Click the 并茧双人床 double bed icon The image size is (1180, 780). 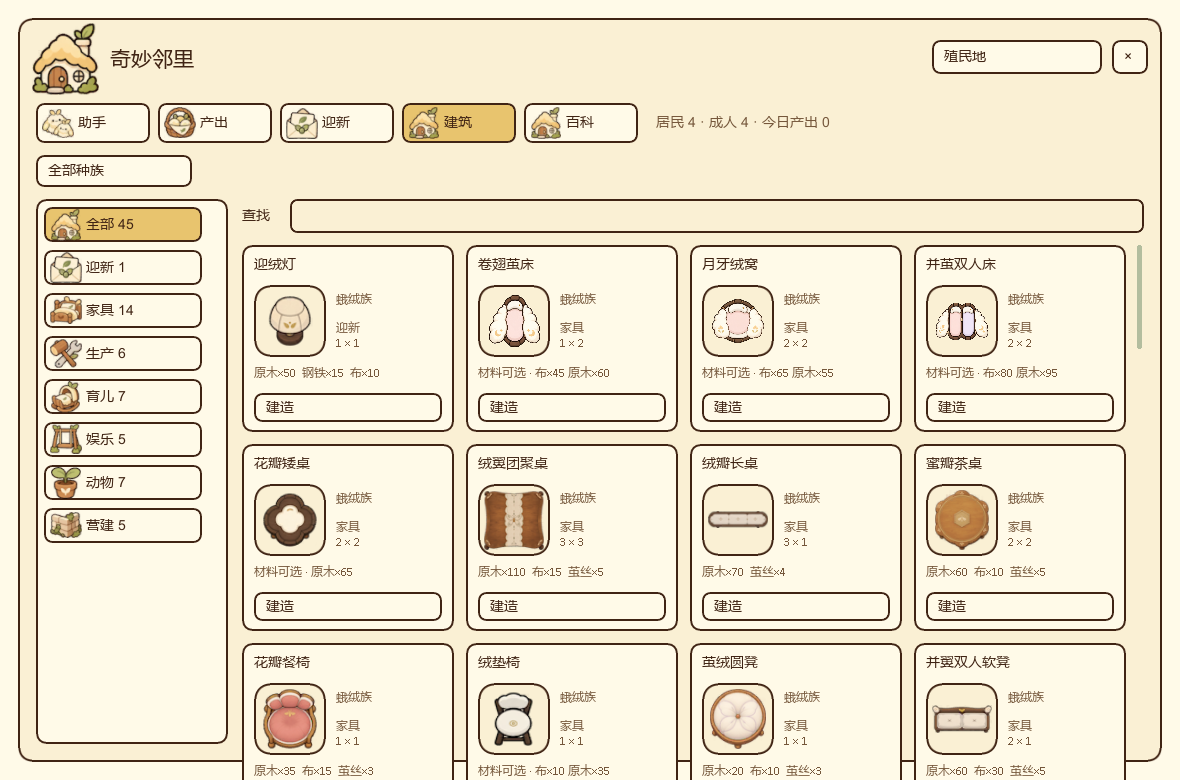[962, 321]
